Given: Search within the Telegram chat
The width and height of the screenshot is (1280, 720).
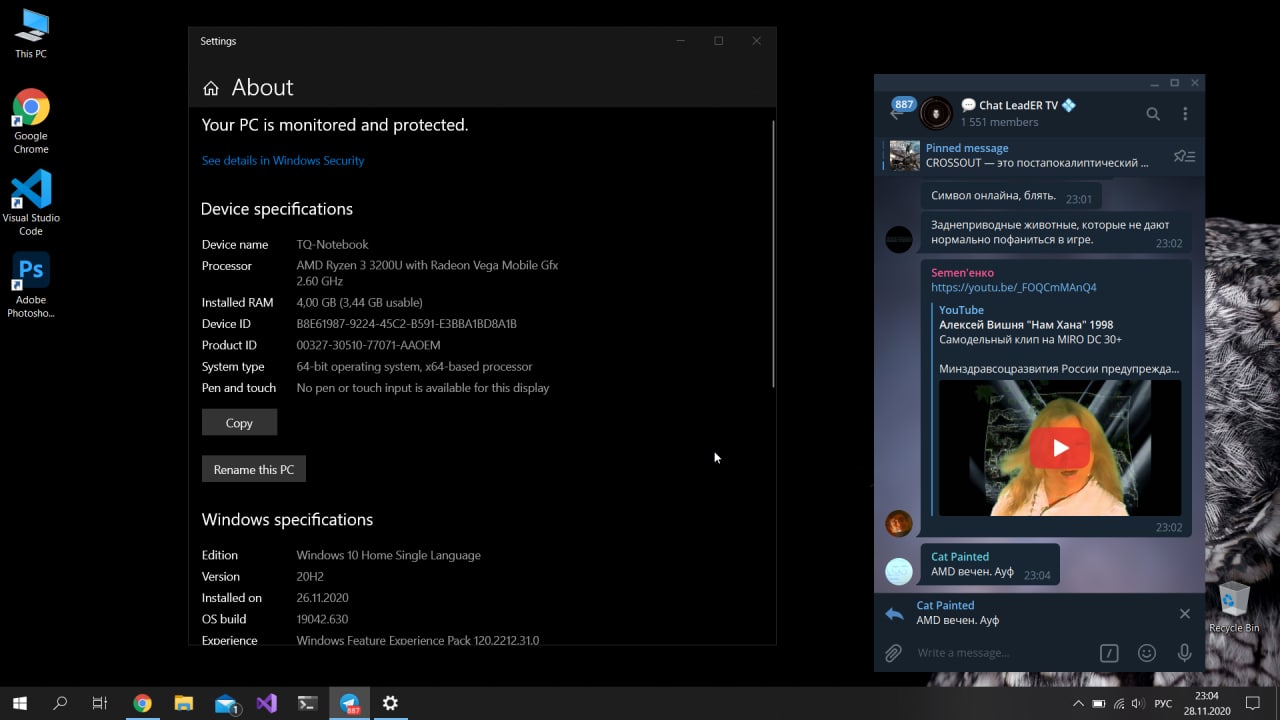Looking at the screenshot, I should click(x=1153, y=114).
